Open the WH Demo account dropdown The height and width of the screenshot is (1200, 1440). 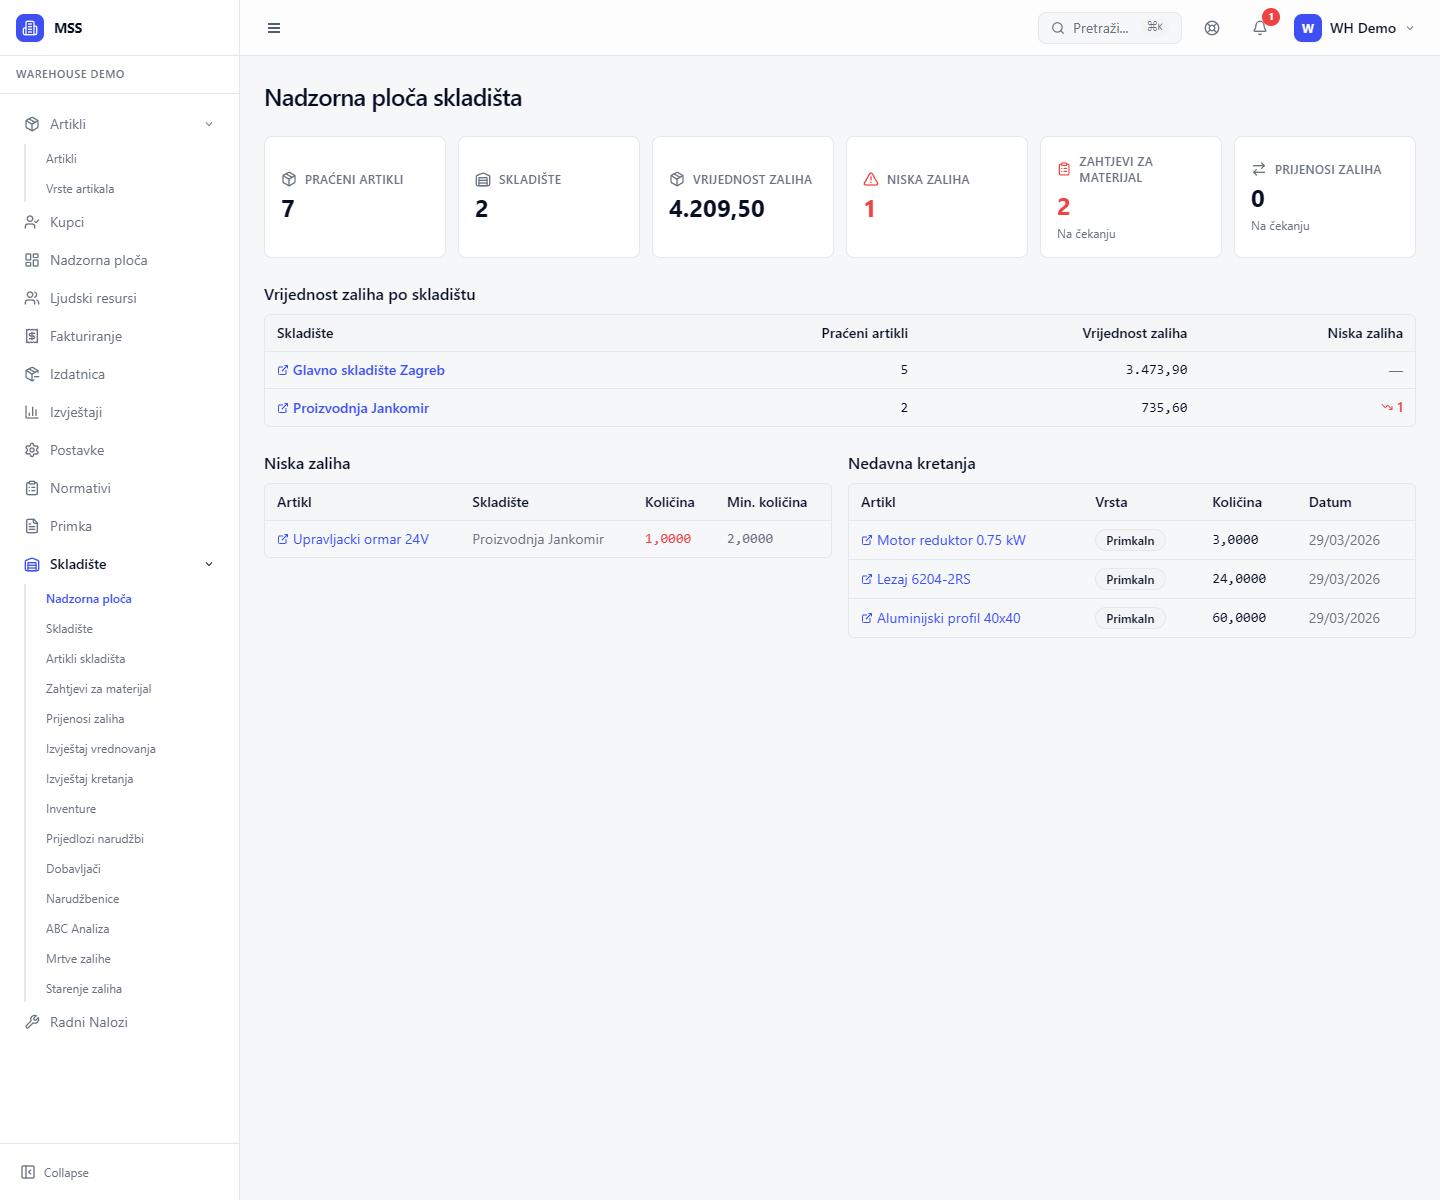tap(1355, 28)
